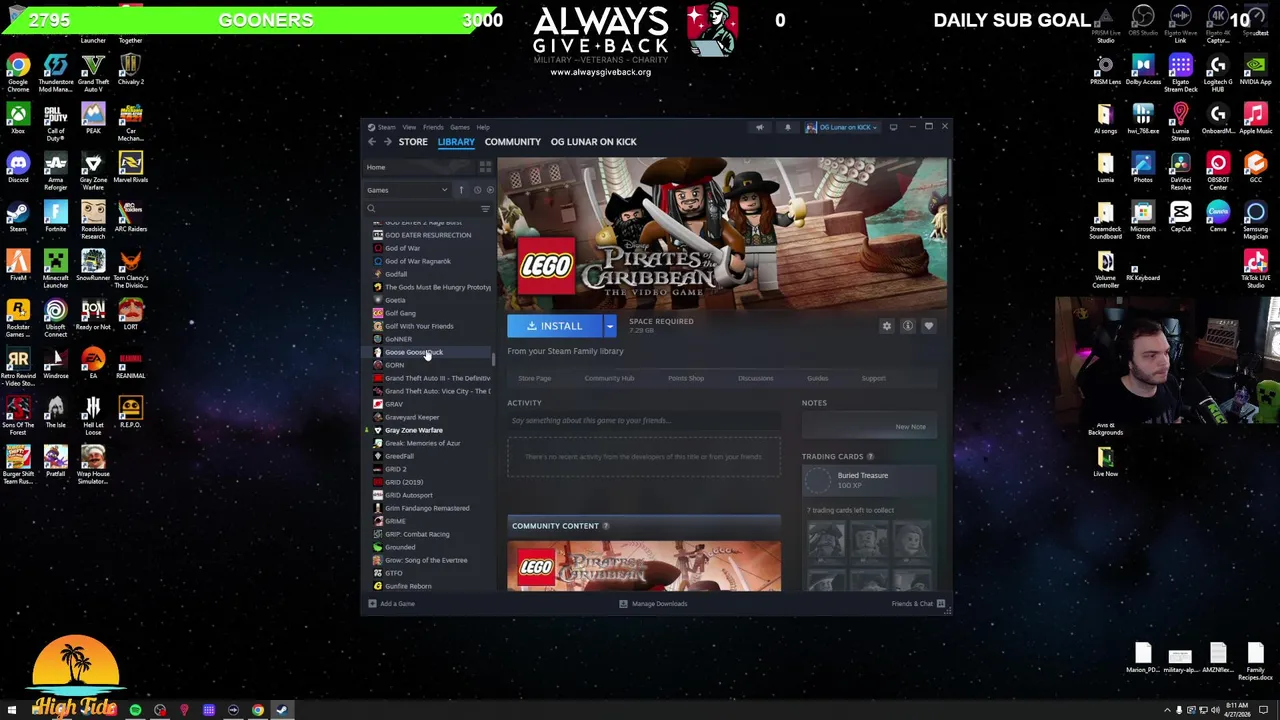Open the Support link
Image resolution: width=1280 pixels, height=720 pixels.
pos(873,378)
